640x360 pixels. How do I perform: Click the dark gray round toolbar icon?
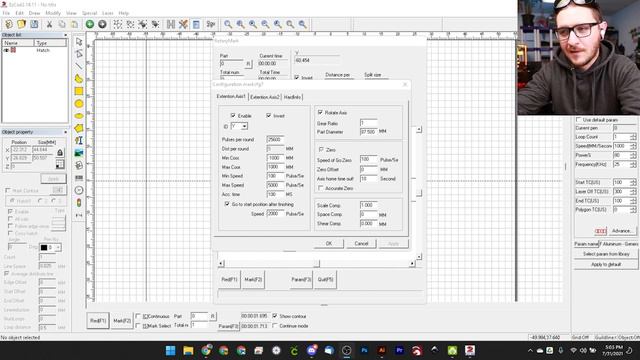tap(102, 24)
